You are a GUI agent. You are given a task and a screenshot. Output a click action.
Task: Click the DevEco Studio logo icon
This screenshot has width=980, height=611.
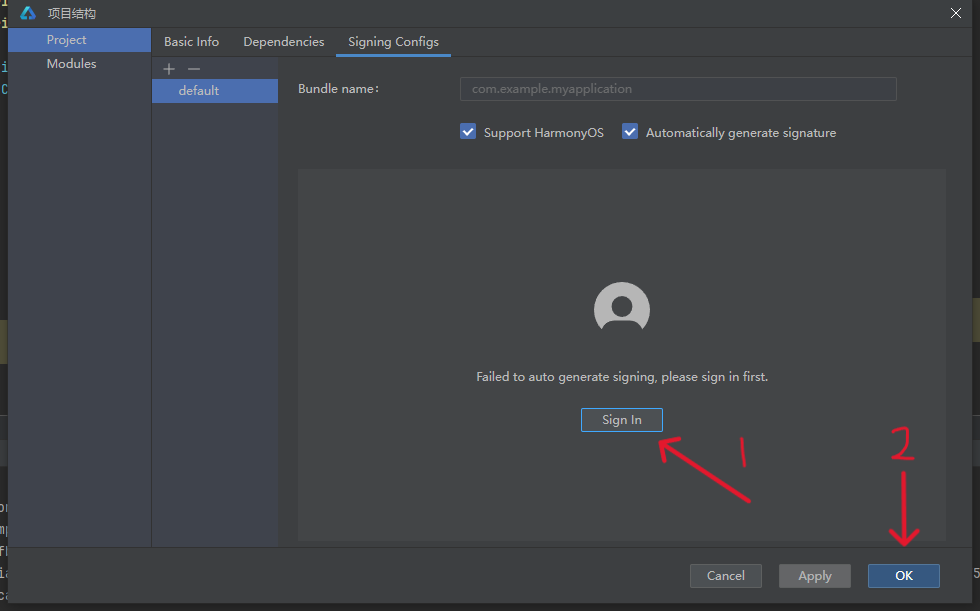tap(28, 13)
